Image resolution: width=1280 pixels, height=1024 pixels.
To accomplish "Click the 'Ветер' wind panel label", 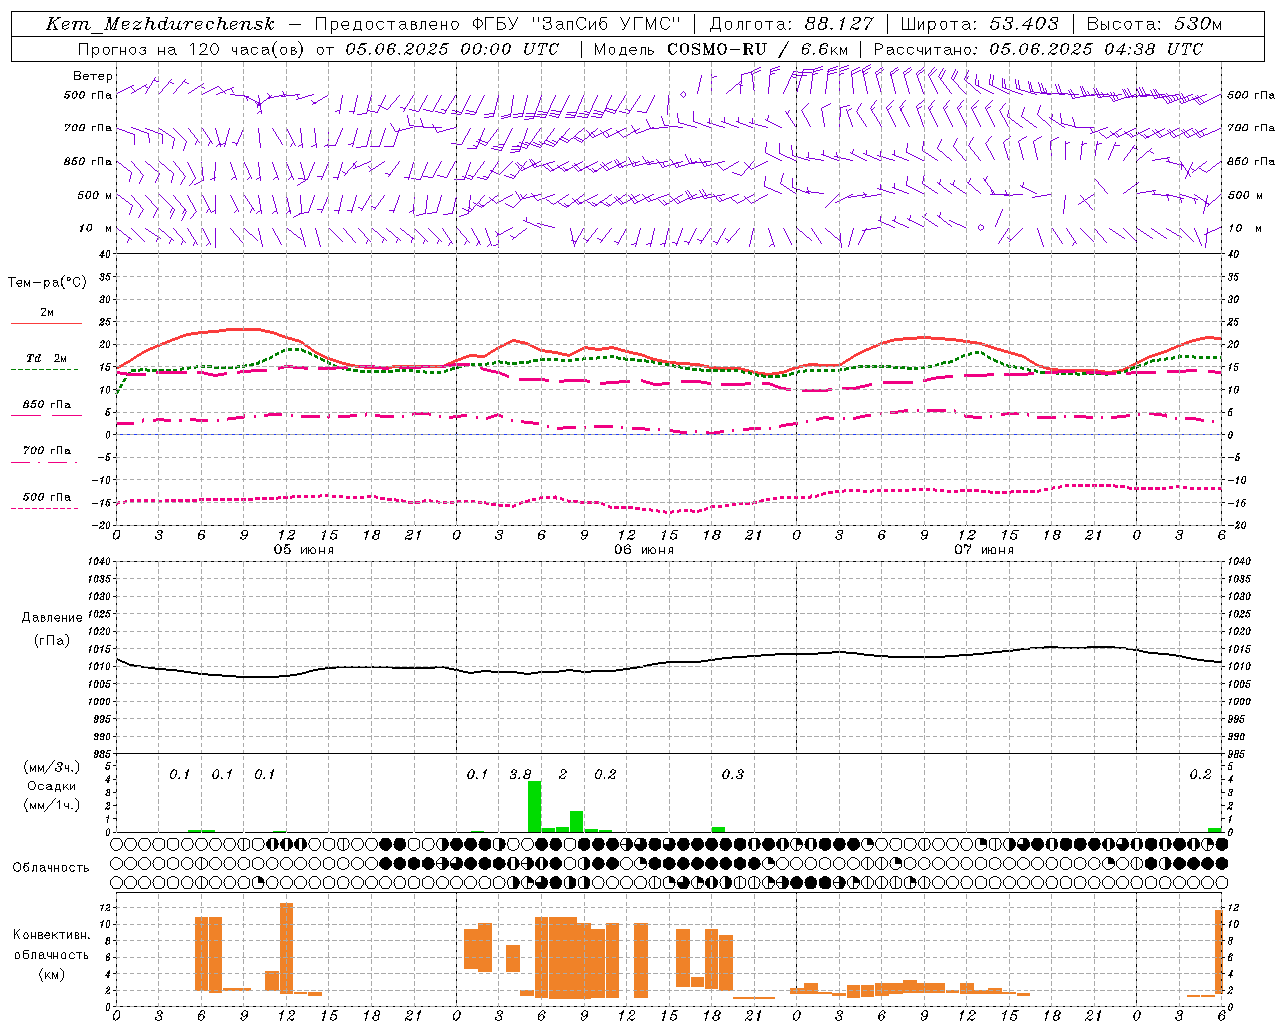I will [93, 76].
